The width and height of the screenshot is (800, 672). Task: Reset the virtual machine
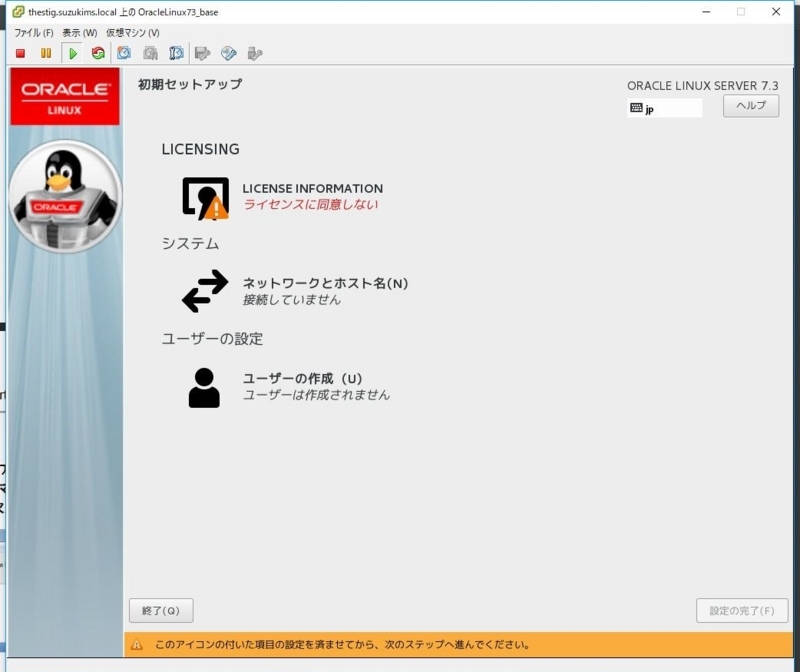[98, 53]
